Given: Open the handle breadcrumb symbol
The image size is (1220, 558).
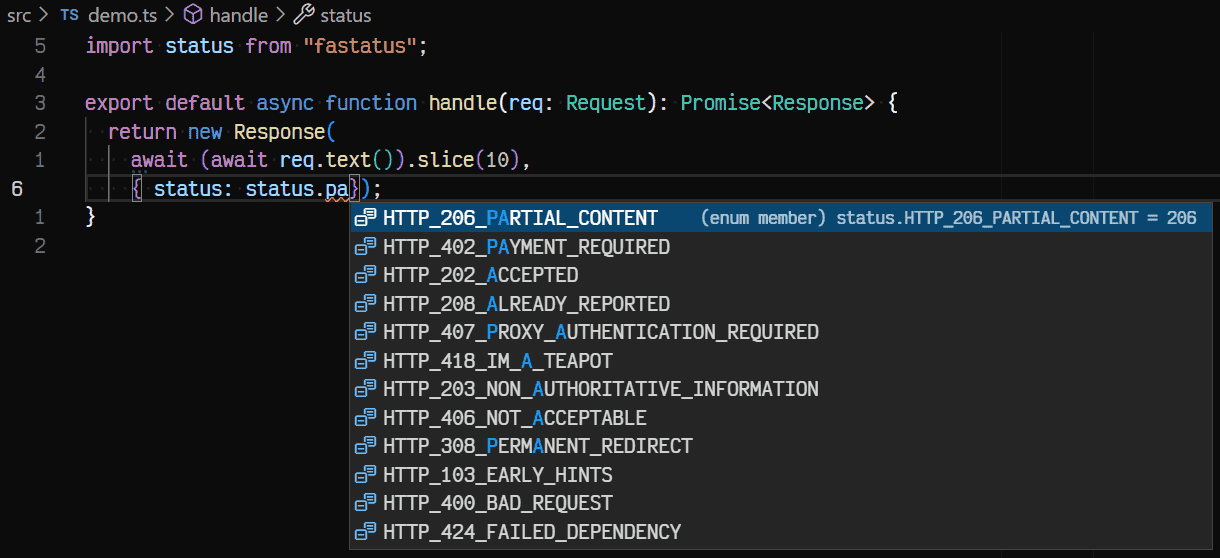Looking at the screenshot, I should click(x=239, y=15).
